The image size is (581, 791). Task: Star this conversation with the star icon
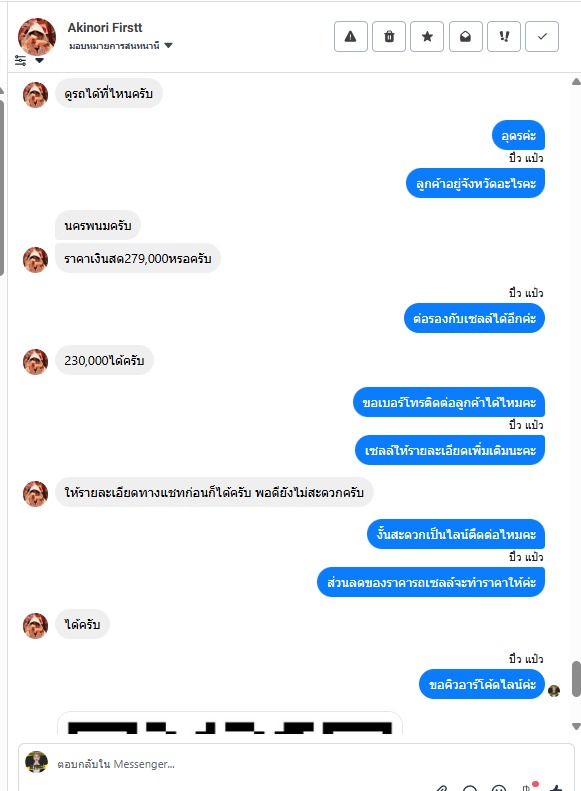[x=427, y=36]
